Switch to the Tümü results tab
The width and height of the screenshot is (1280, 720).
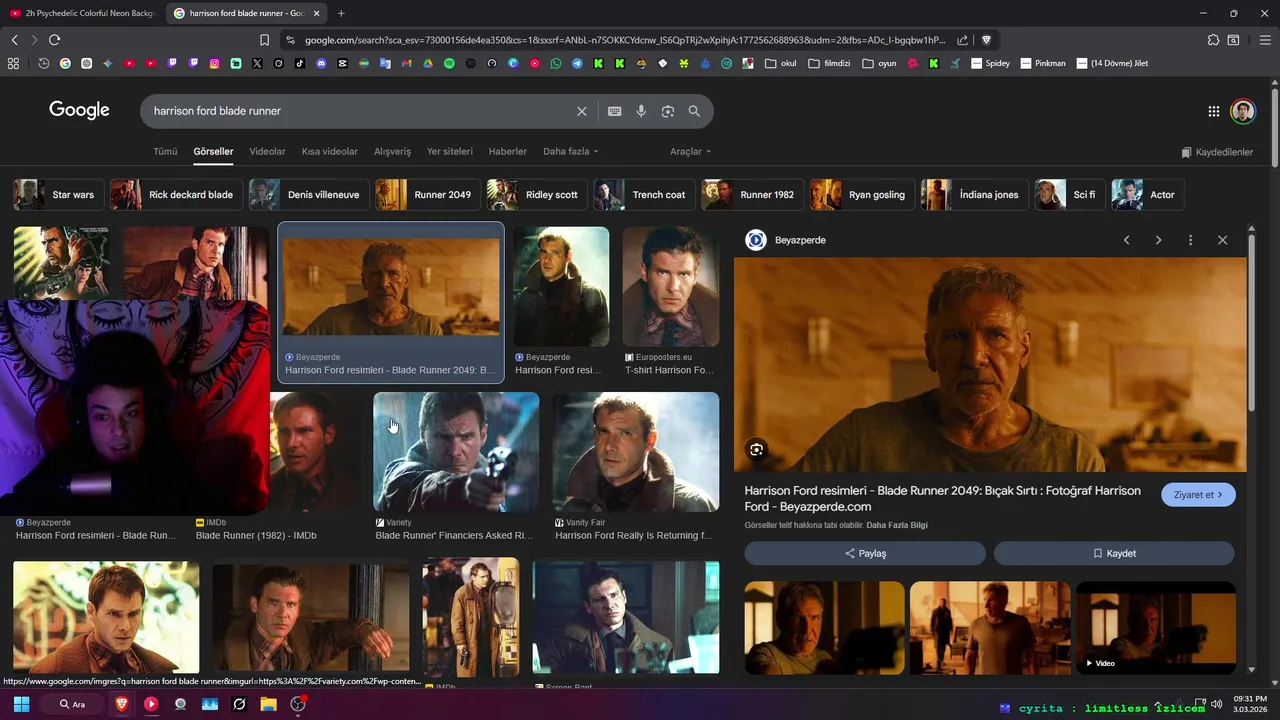click(165, 151)
